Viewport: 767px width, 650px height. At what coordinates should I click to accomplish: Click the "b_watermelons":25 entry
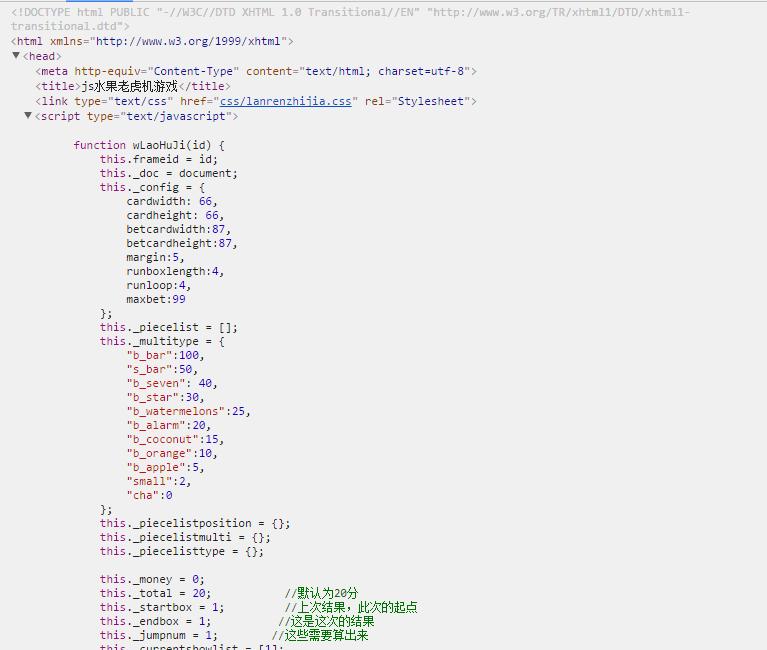click(x=188, y=411)
